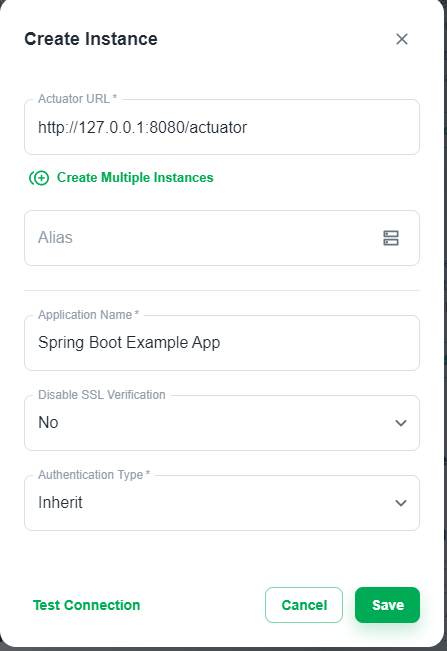
Task: Click the Test Connection link
Action: 86,605
